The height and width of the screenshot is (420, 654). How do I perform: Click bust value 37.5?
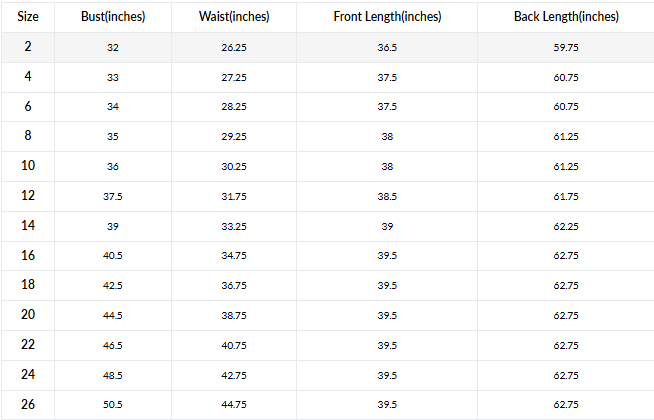[113, 196]
